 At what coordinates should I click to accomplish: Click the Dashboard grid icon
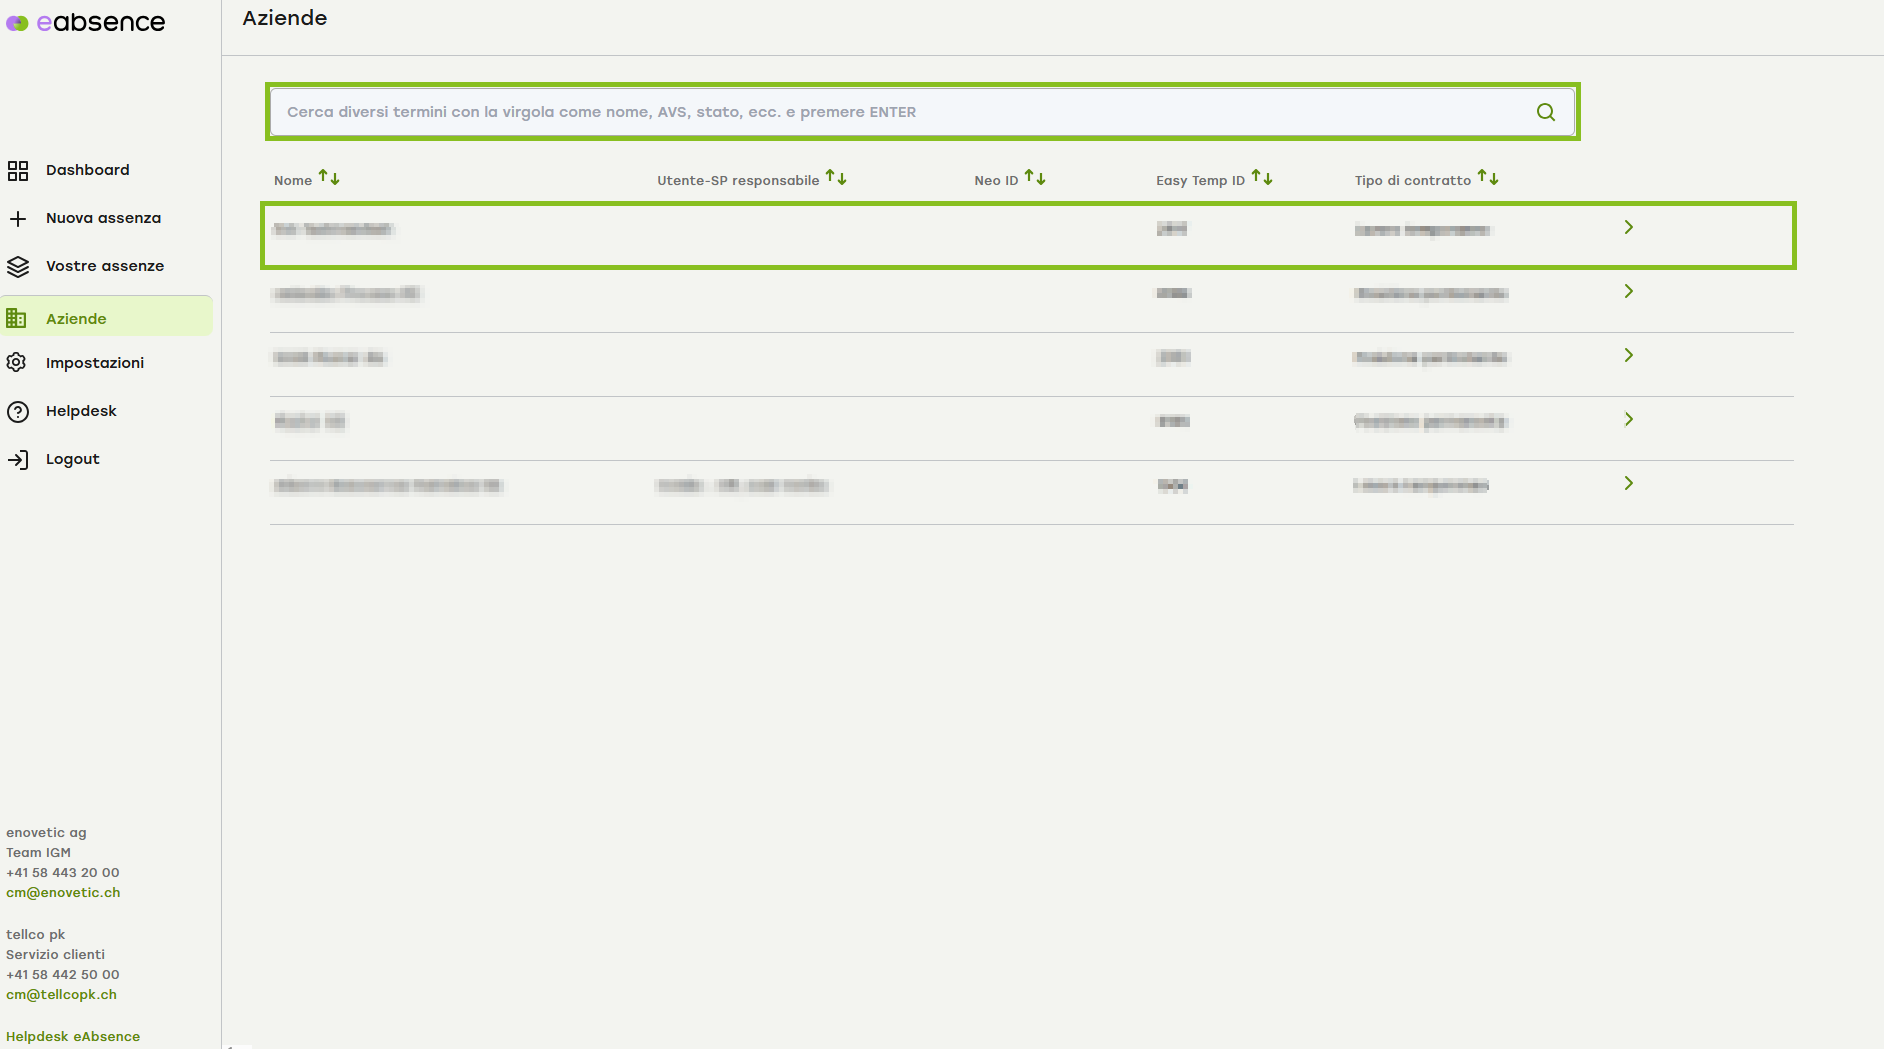pyautogui.click(x=18, y=171)
